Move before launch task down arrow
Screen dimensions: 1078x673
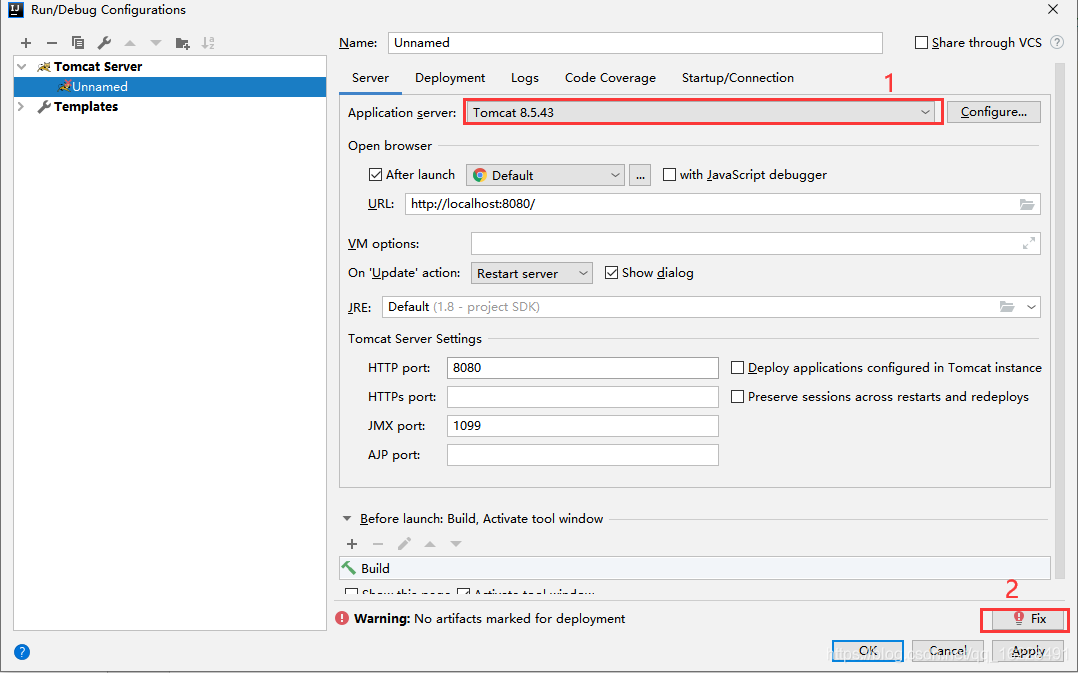(456, 544)
